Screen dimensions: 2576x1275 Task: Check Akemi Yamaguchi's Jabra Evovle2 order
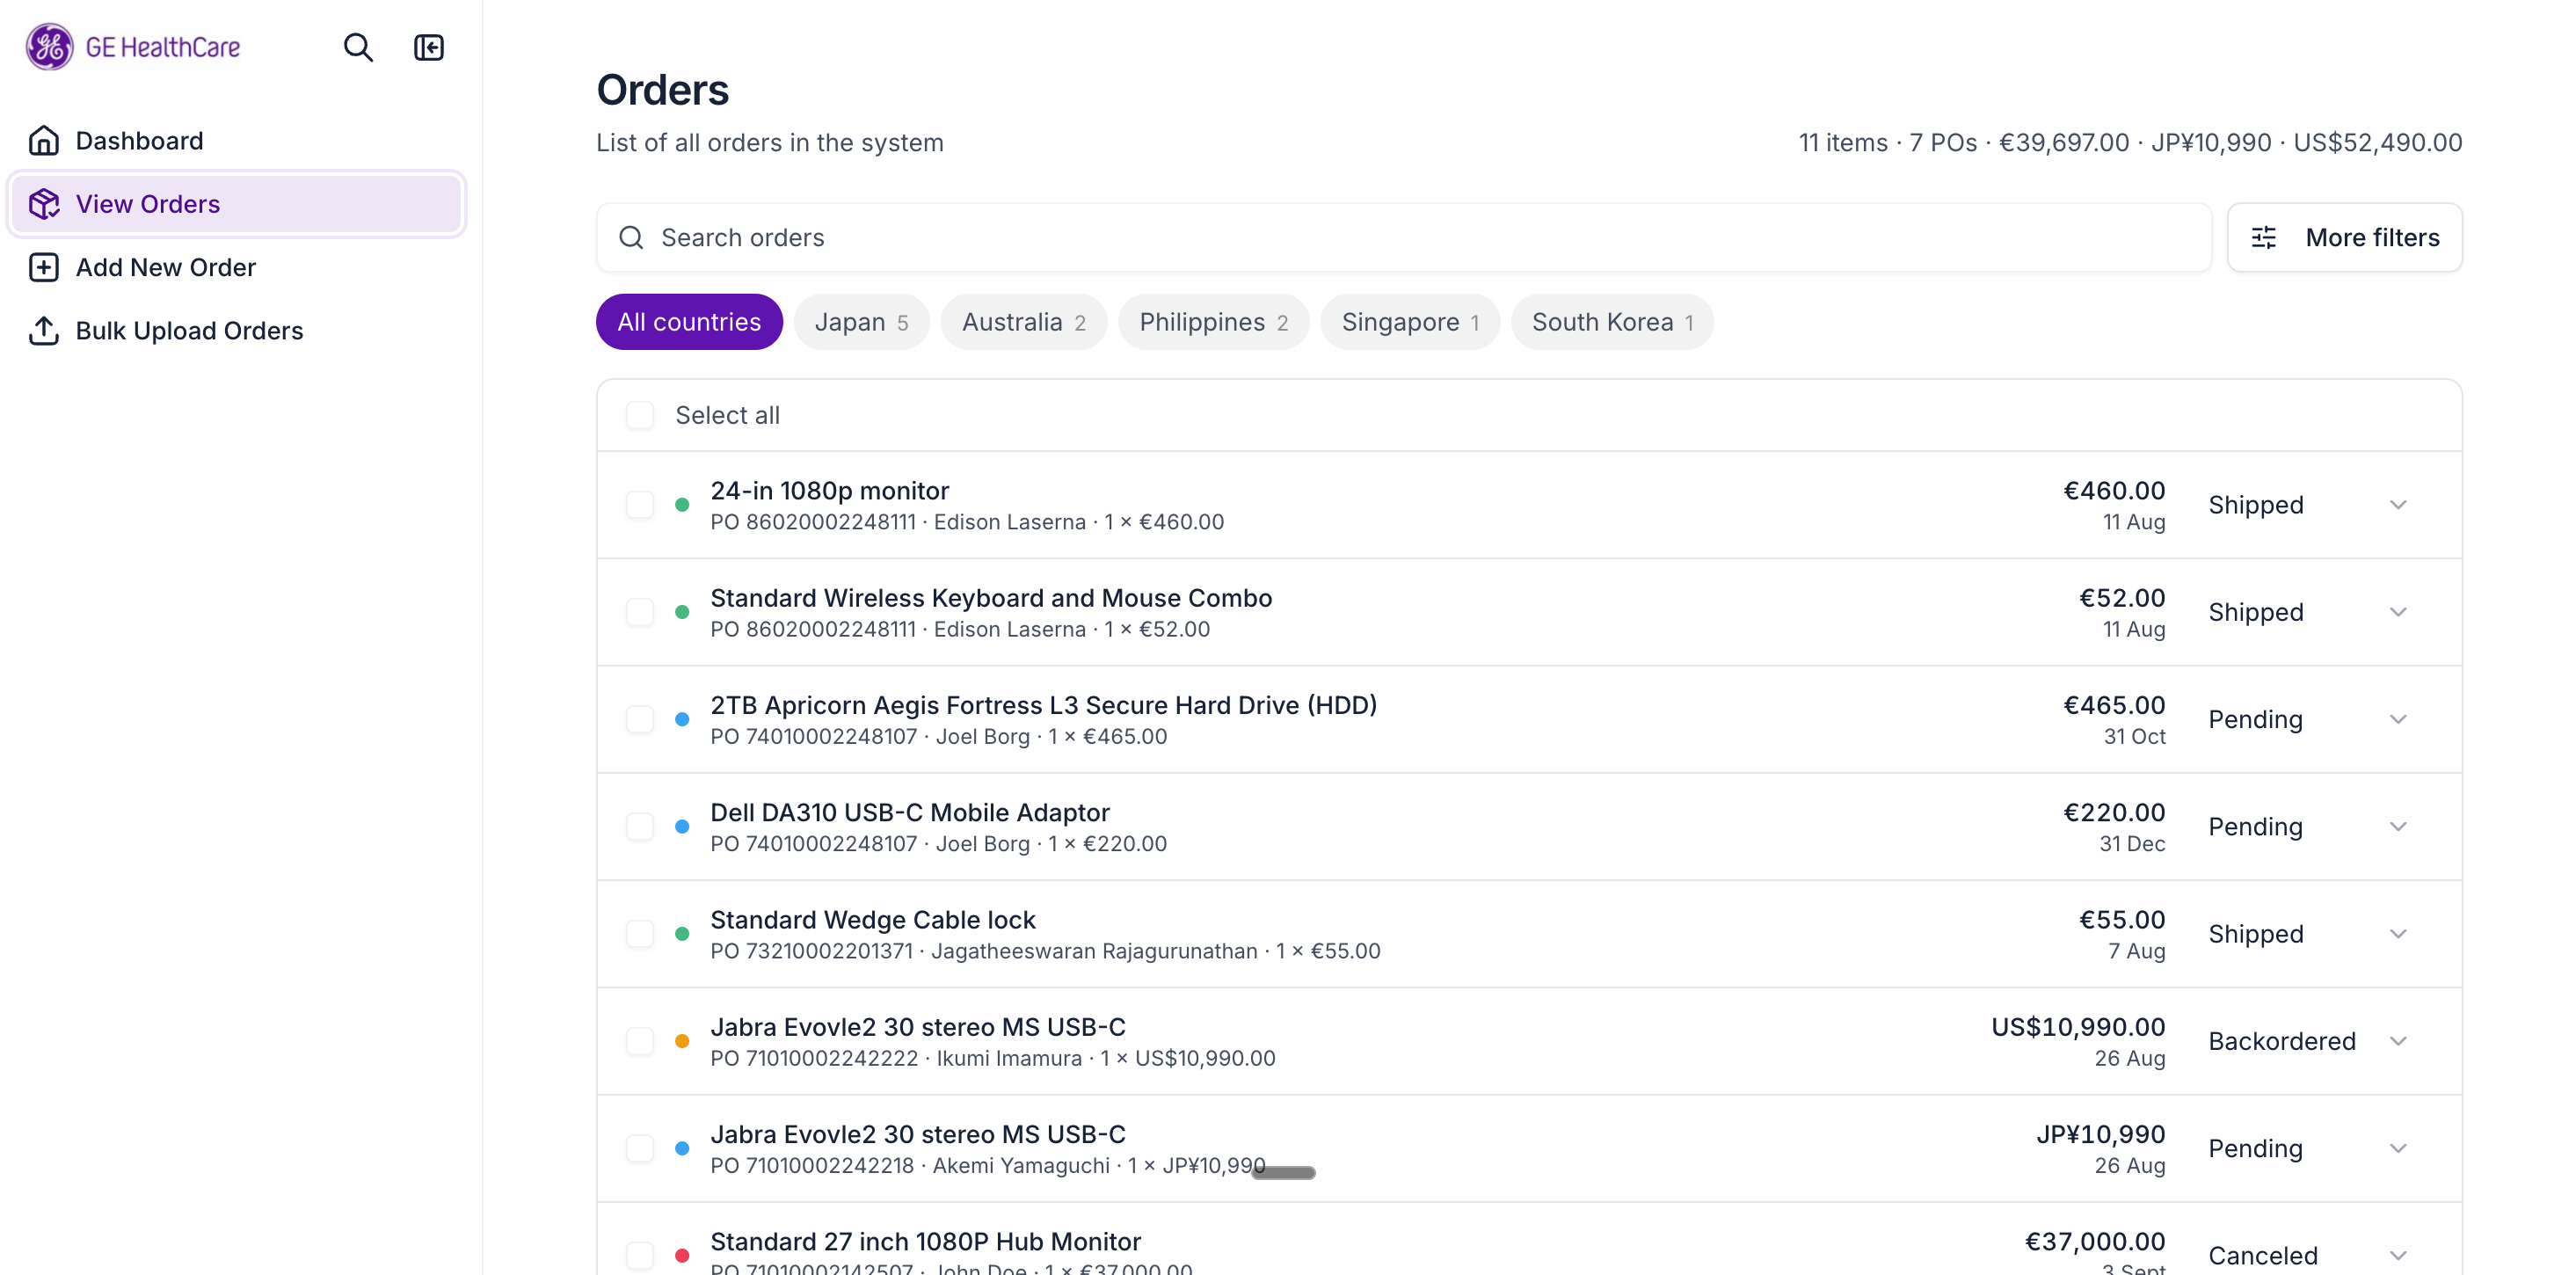point(640,1149)
